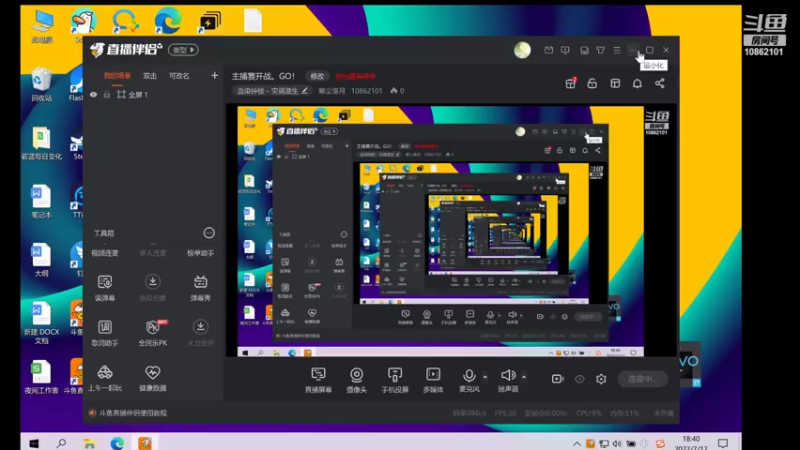Launch the 全民乐PK tool

(x=153, y=333)
